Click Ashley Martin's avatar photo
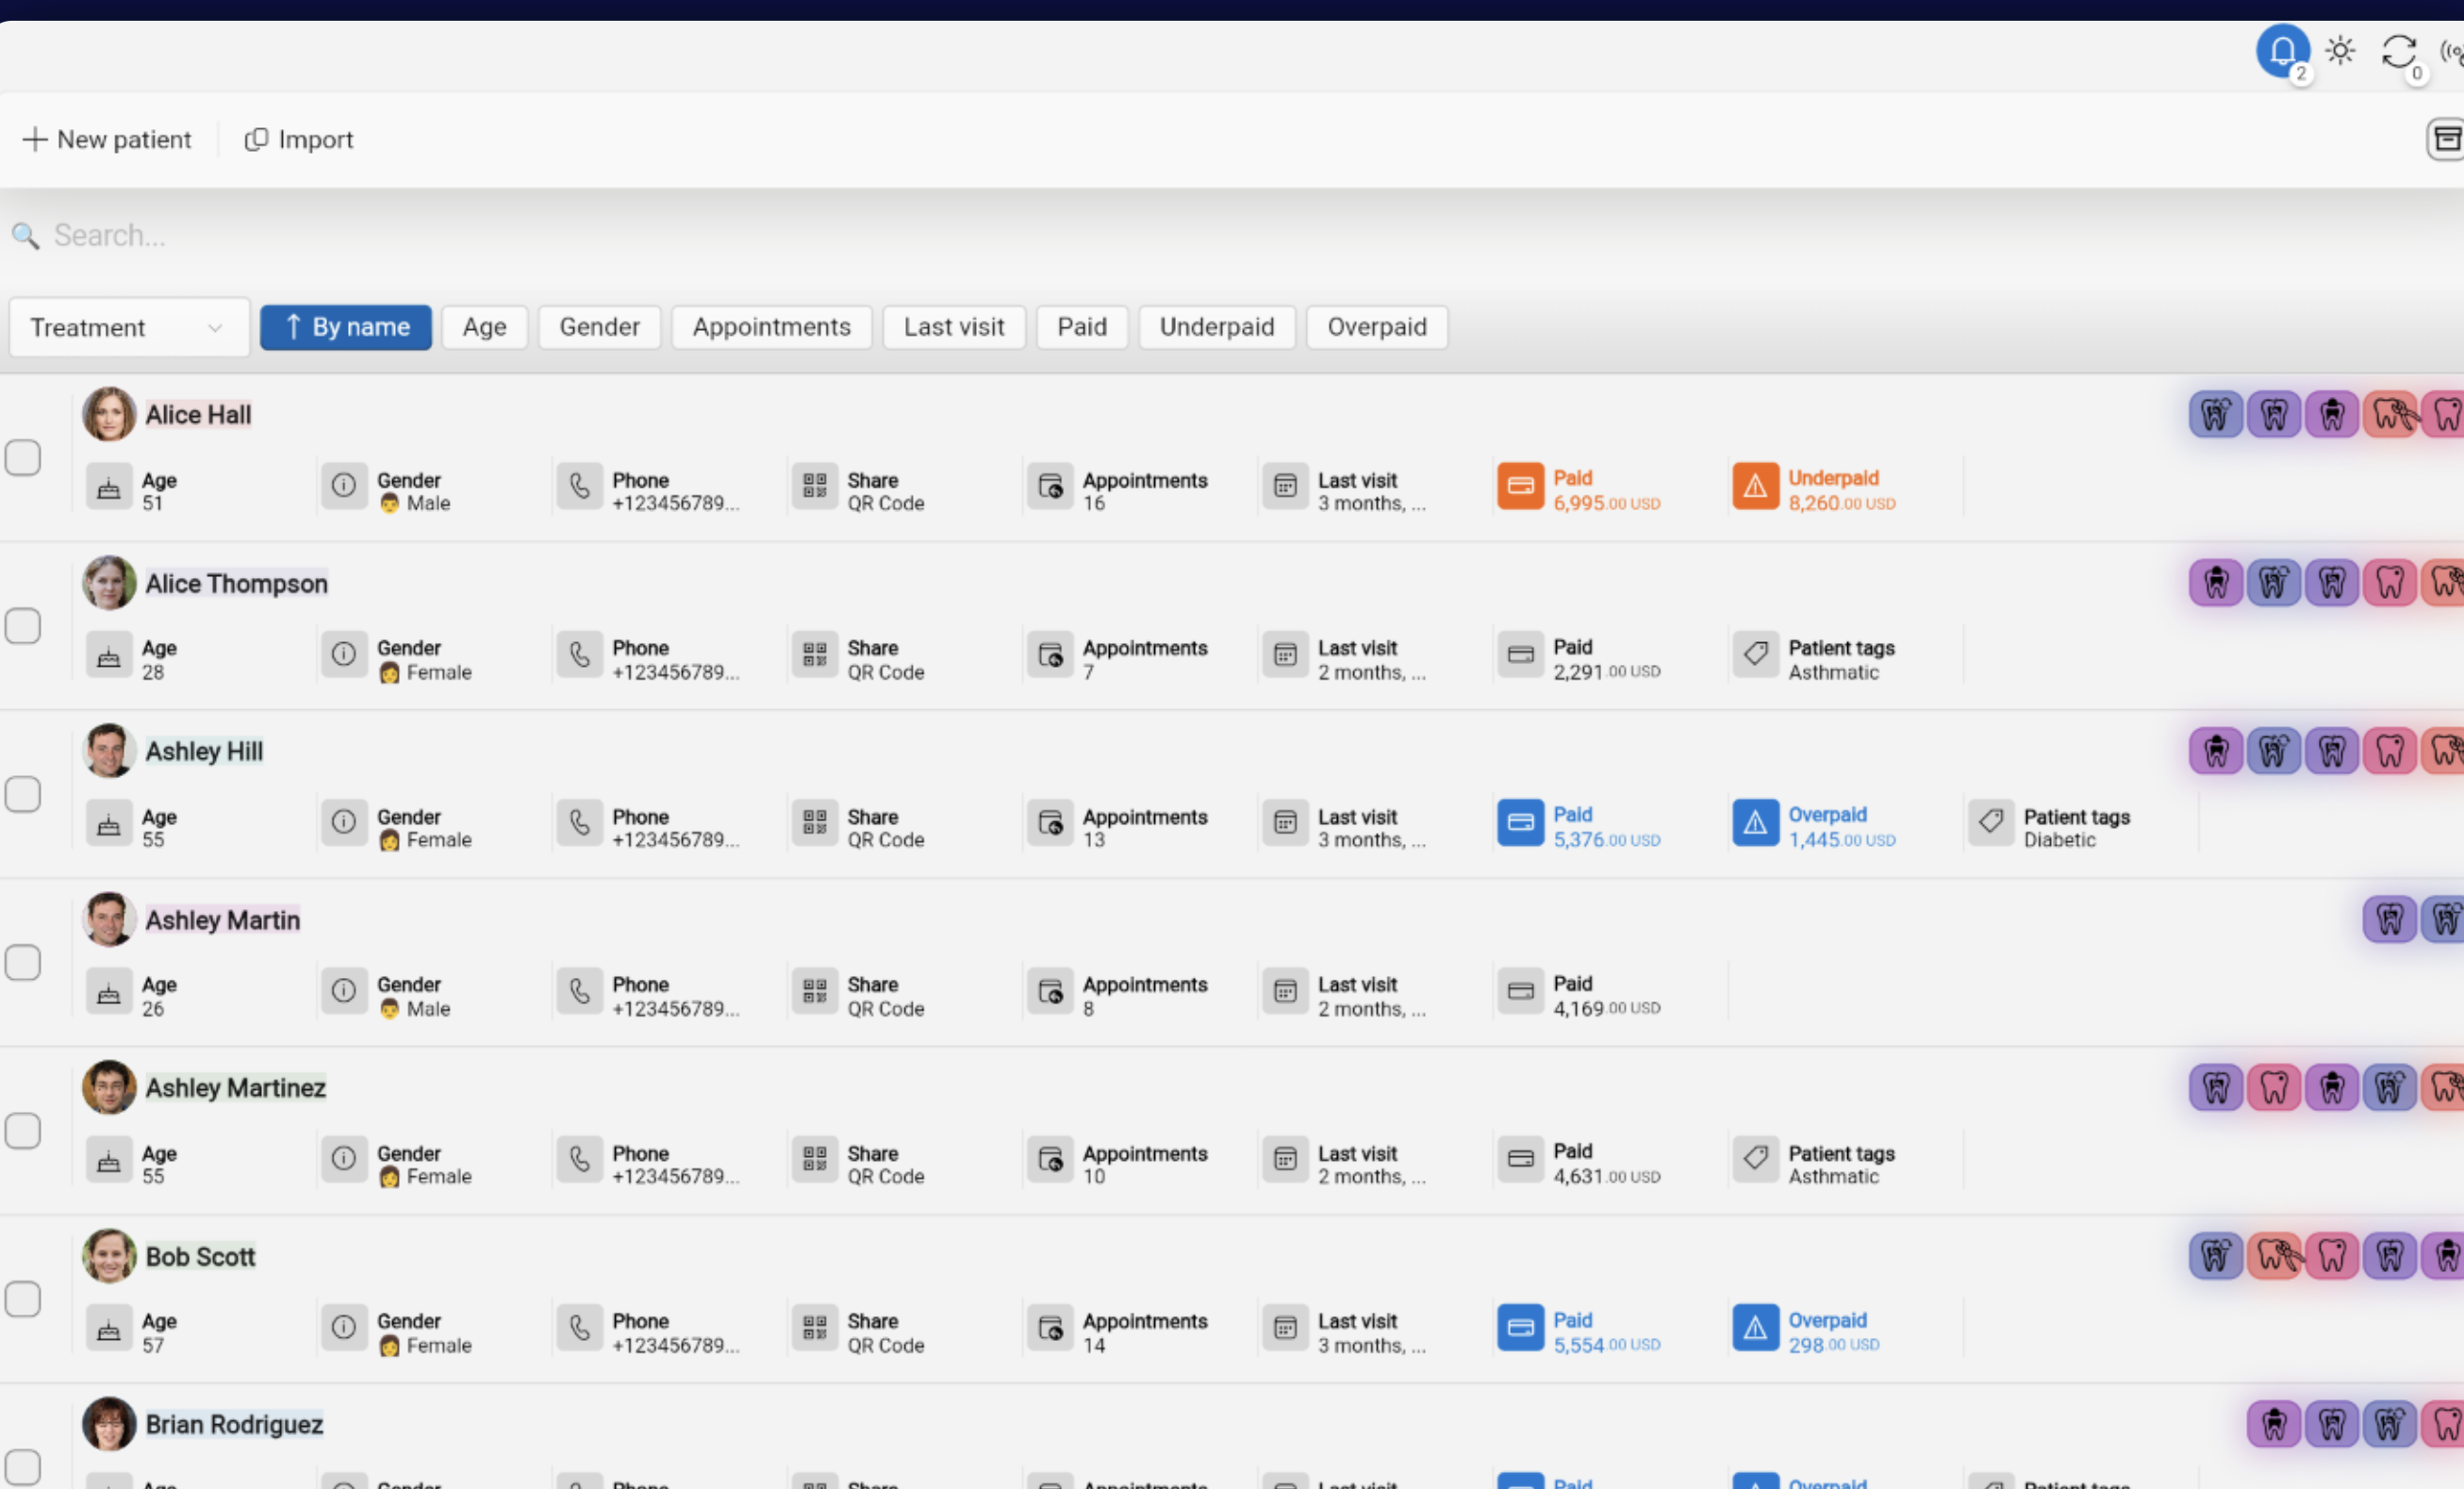This screenshot has height=1489, width=2464. 109,919
